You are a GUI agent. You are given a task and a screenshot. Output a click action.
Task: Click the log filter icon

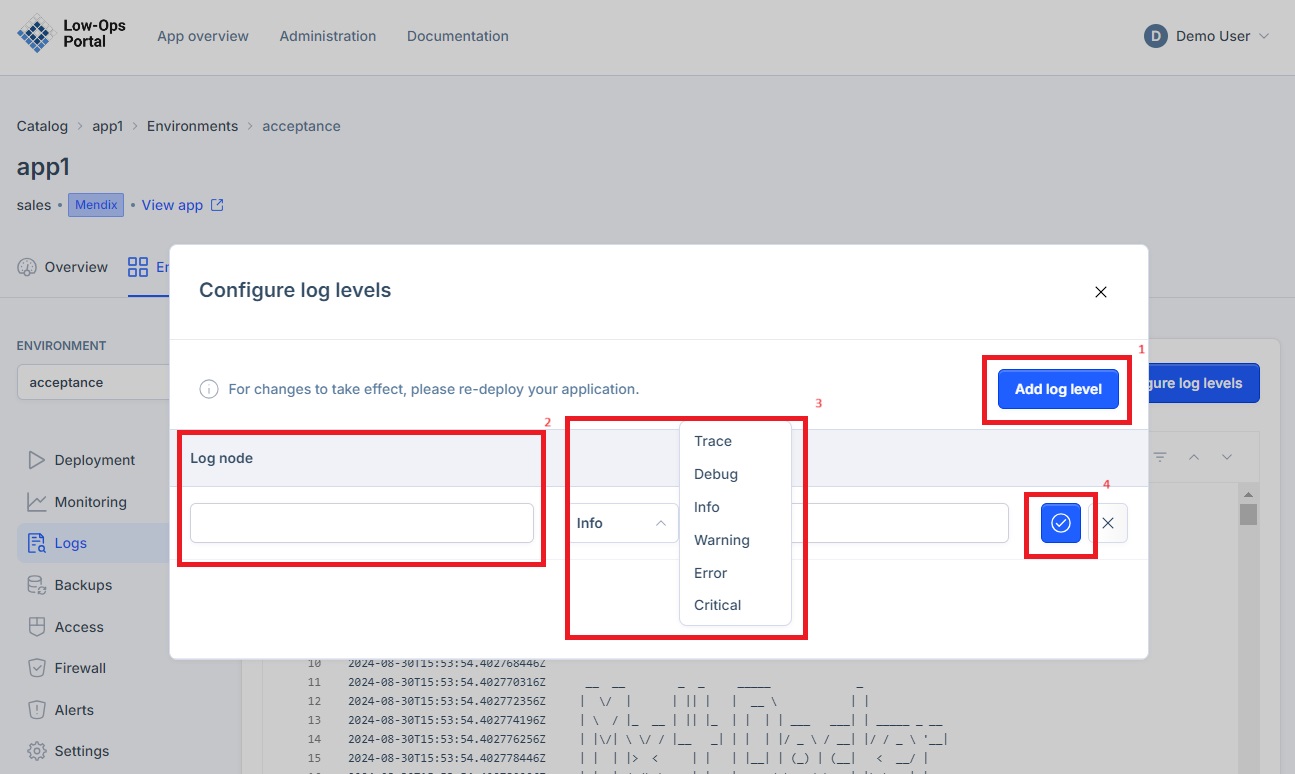click(x=1160, y=457)
